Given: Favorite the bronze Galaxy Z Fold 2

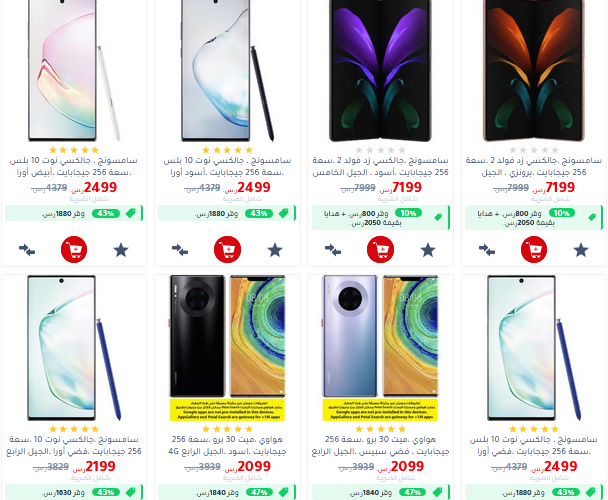Looking at the screenshot, I should [581, 250].
